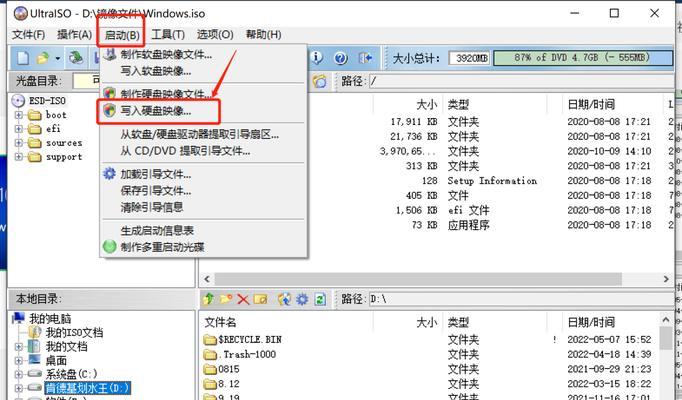Click the red X delete icon

243,299
